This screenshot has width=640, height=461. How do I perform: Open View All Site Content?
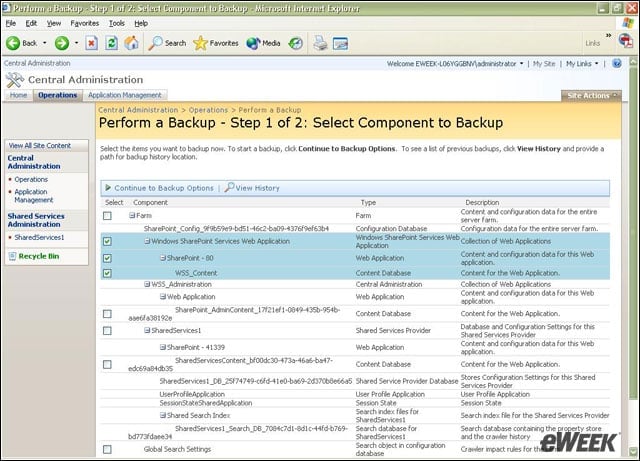tap(40, 145)
